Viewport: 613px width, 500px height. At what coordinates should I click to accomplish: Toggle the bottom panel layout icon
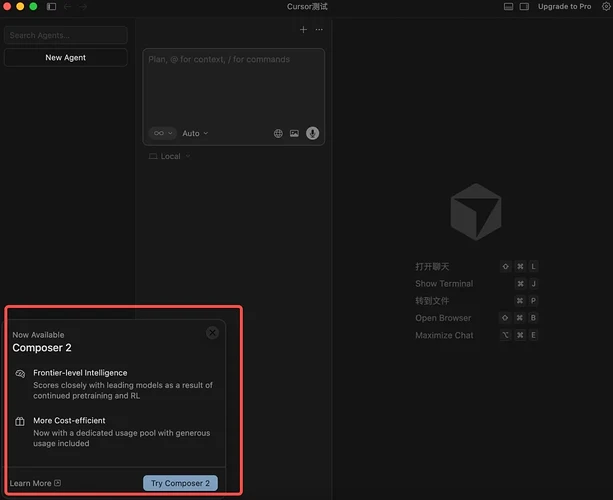pyautogui.click(x=509, y=6)
